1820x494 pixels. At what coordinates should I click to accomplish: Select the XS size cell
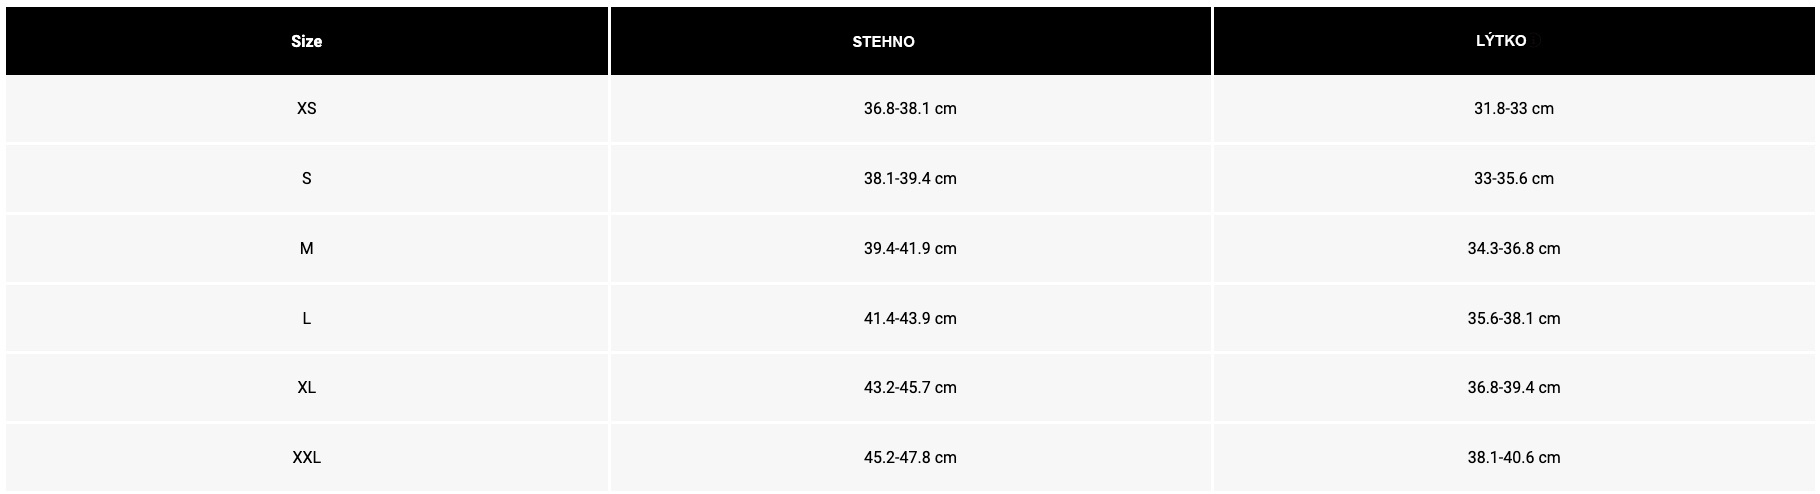(x=307, y=109)
